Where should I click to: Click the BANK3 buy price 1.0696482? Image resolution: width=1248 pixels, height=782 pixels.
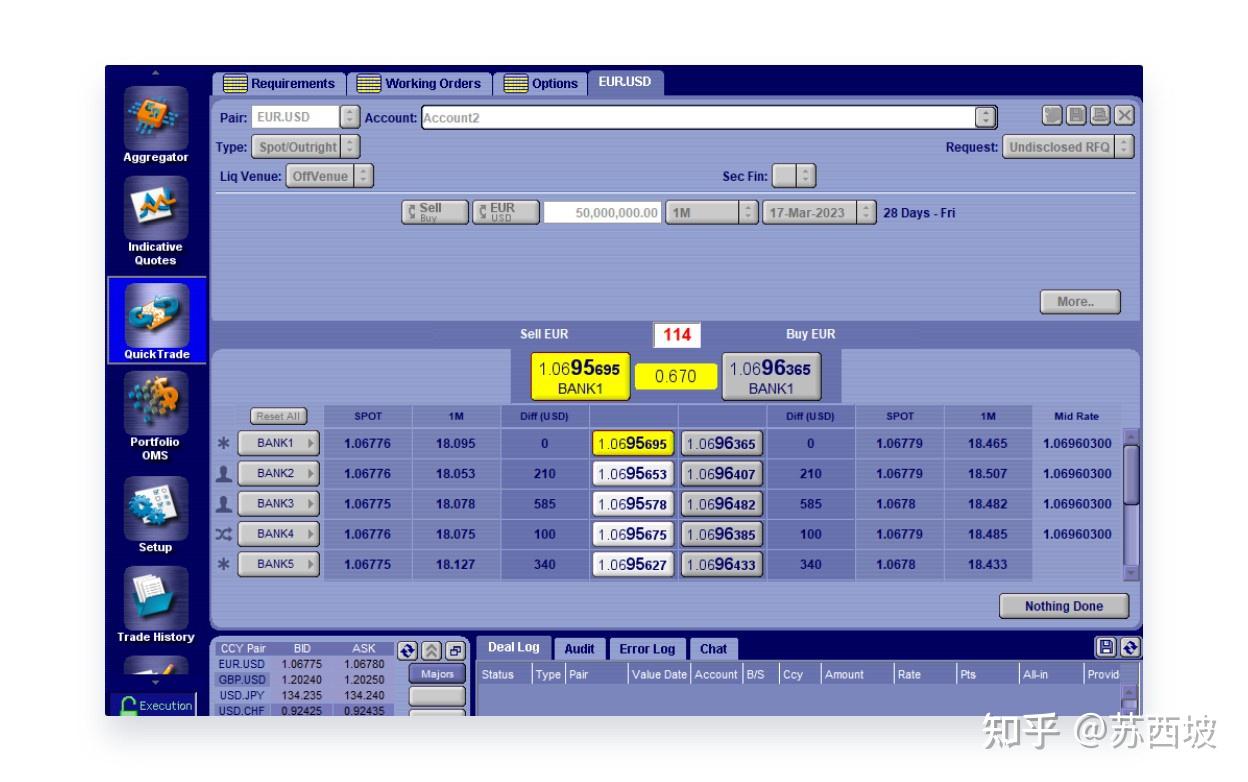pos(722,504)
